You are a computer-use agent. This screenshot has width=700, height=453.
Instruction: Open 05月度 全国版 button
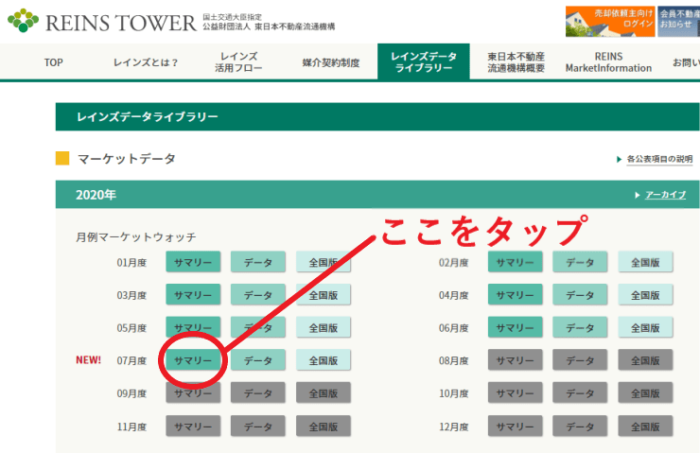click(323, 327)
